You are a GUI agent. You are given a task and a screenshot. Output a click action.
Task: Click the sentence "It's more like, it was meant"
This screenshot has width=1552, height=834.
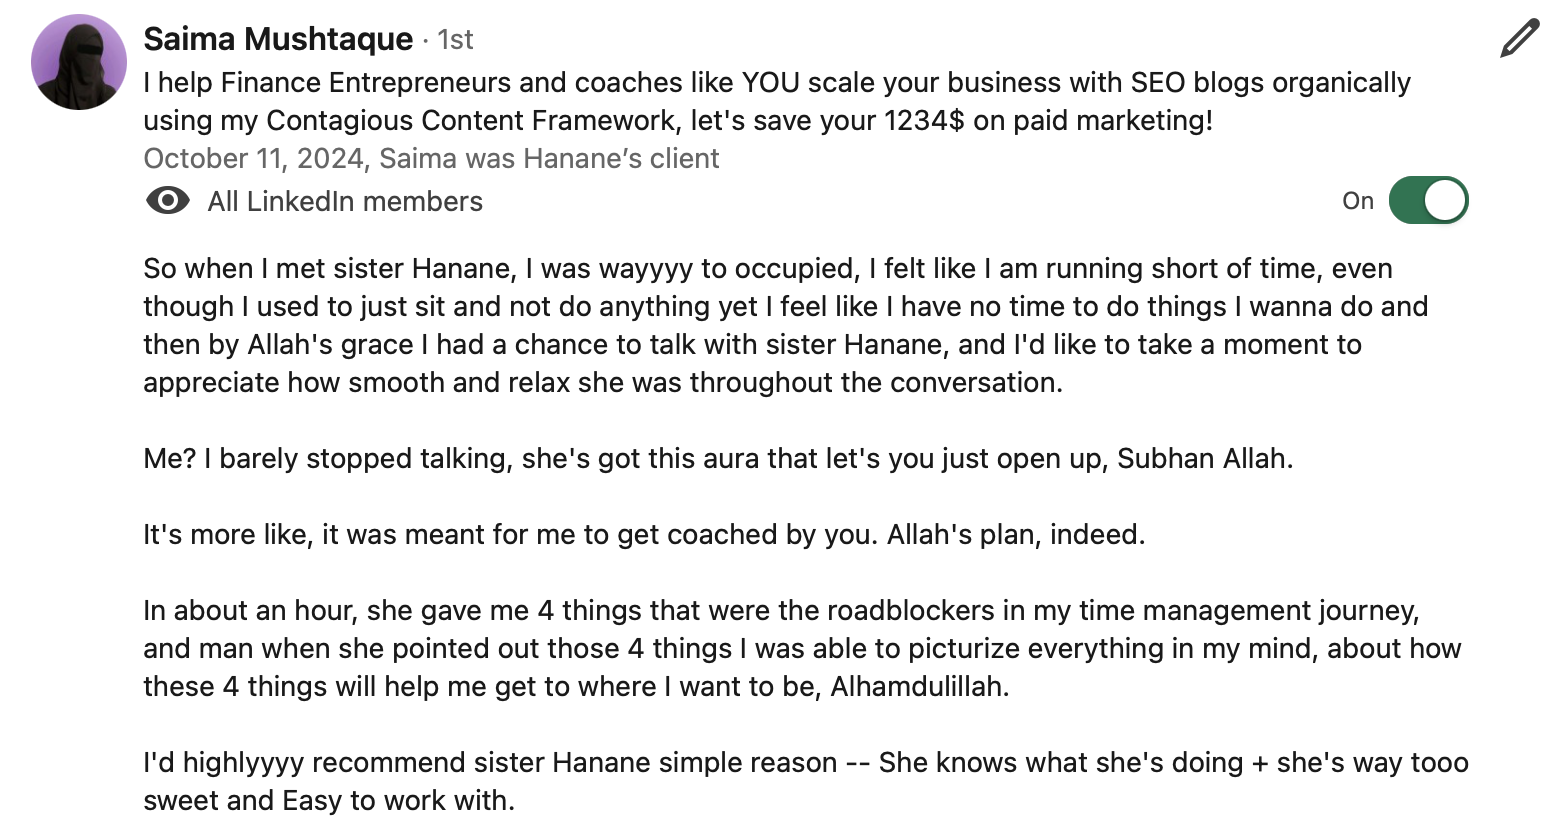(x=644, y=535)
